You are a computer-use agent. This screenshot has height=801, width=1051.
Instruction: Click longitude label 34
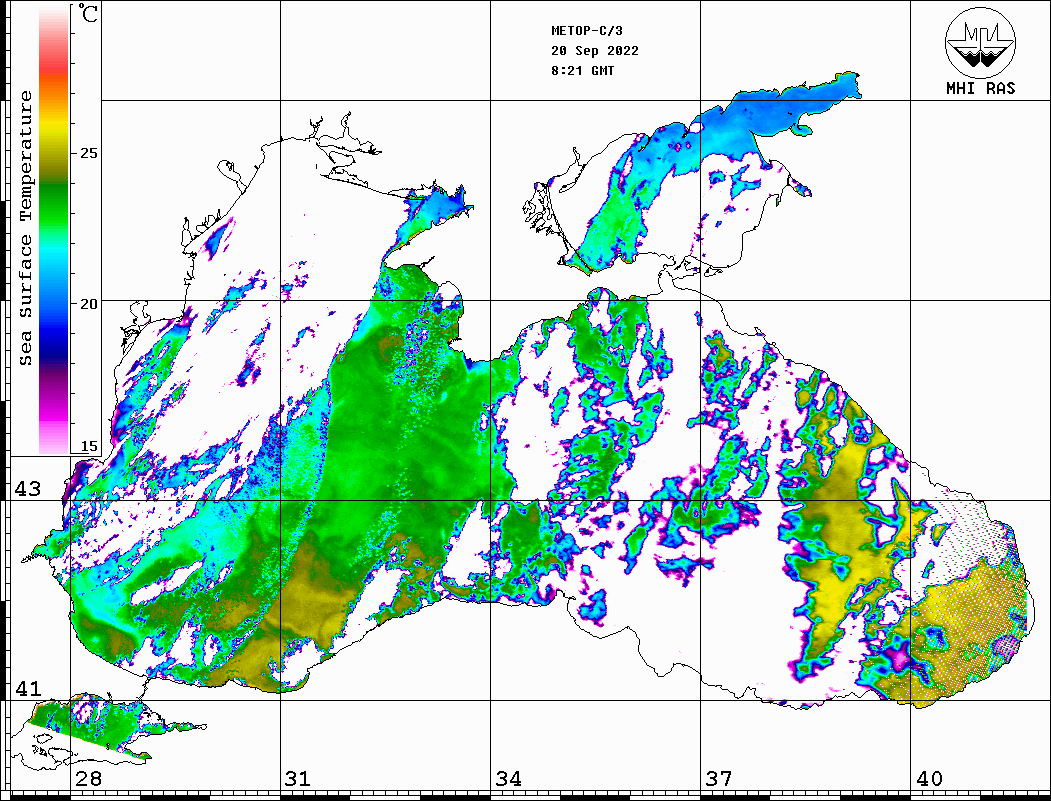pos(508,779)
